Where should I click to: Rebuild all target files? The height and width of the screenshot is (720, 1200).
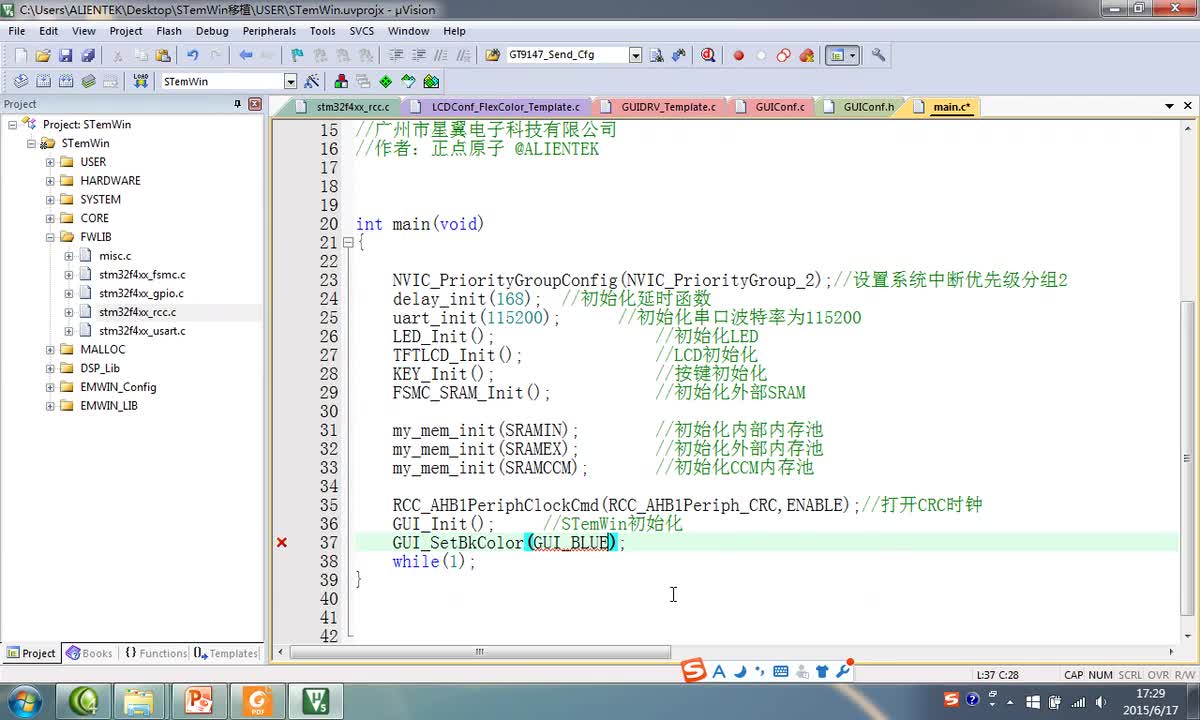65,81
